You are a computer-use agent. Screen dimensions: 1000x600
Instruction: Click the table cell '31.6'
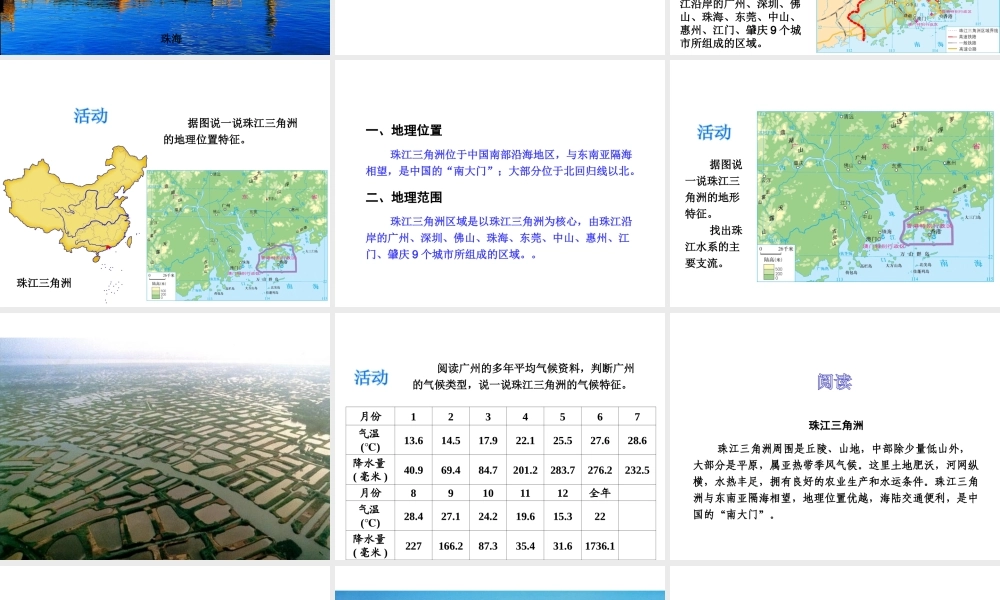tap(562, 546)
